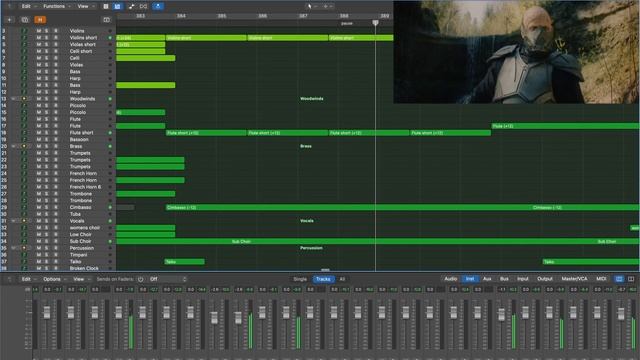This screenshot has width=640, height=360.
Task: Solo the Sub Choir track
Action: coord(47,241)
